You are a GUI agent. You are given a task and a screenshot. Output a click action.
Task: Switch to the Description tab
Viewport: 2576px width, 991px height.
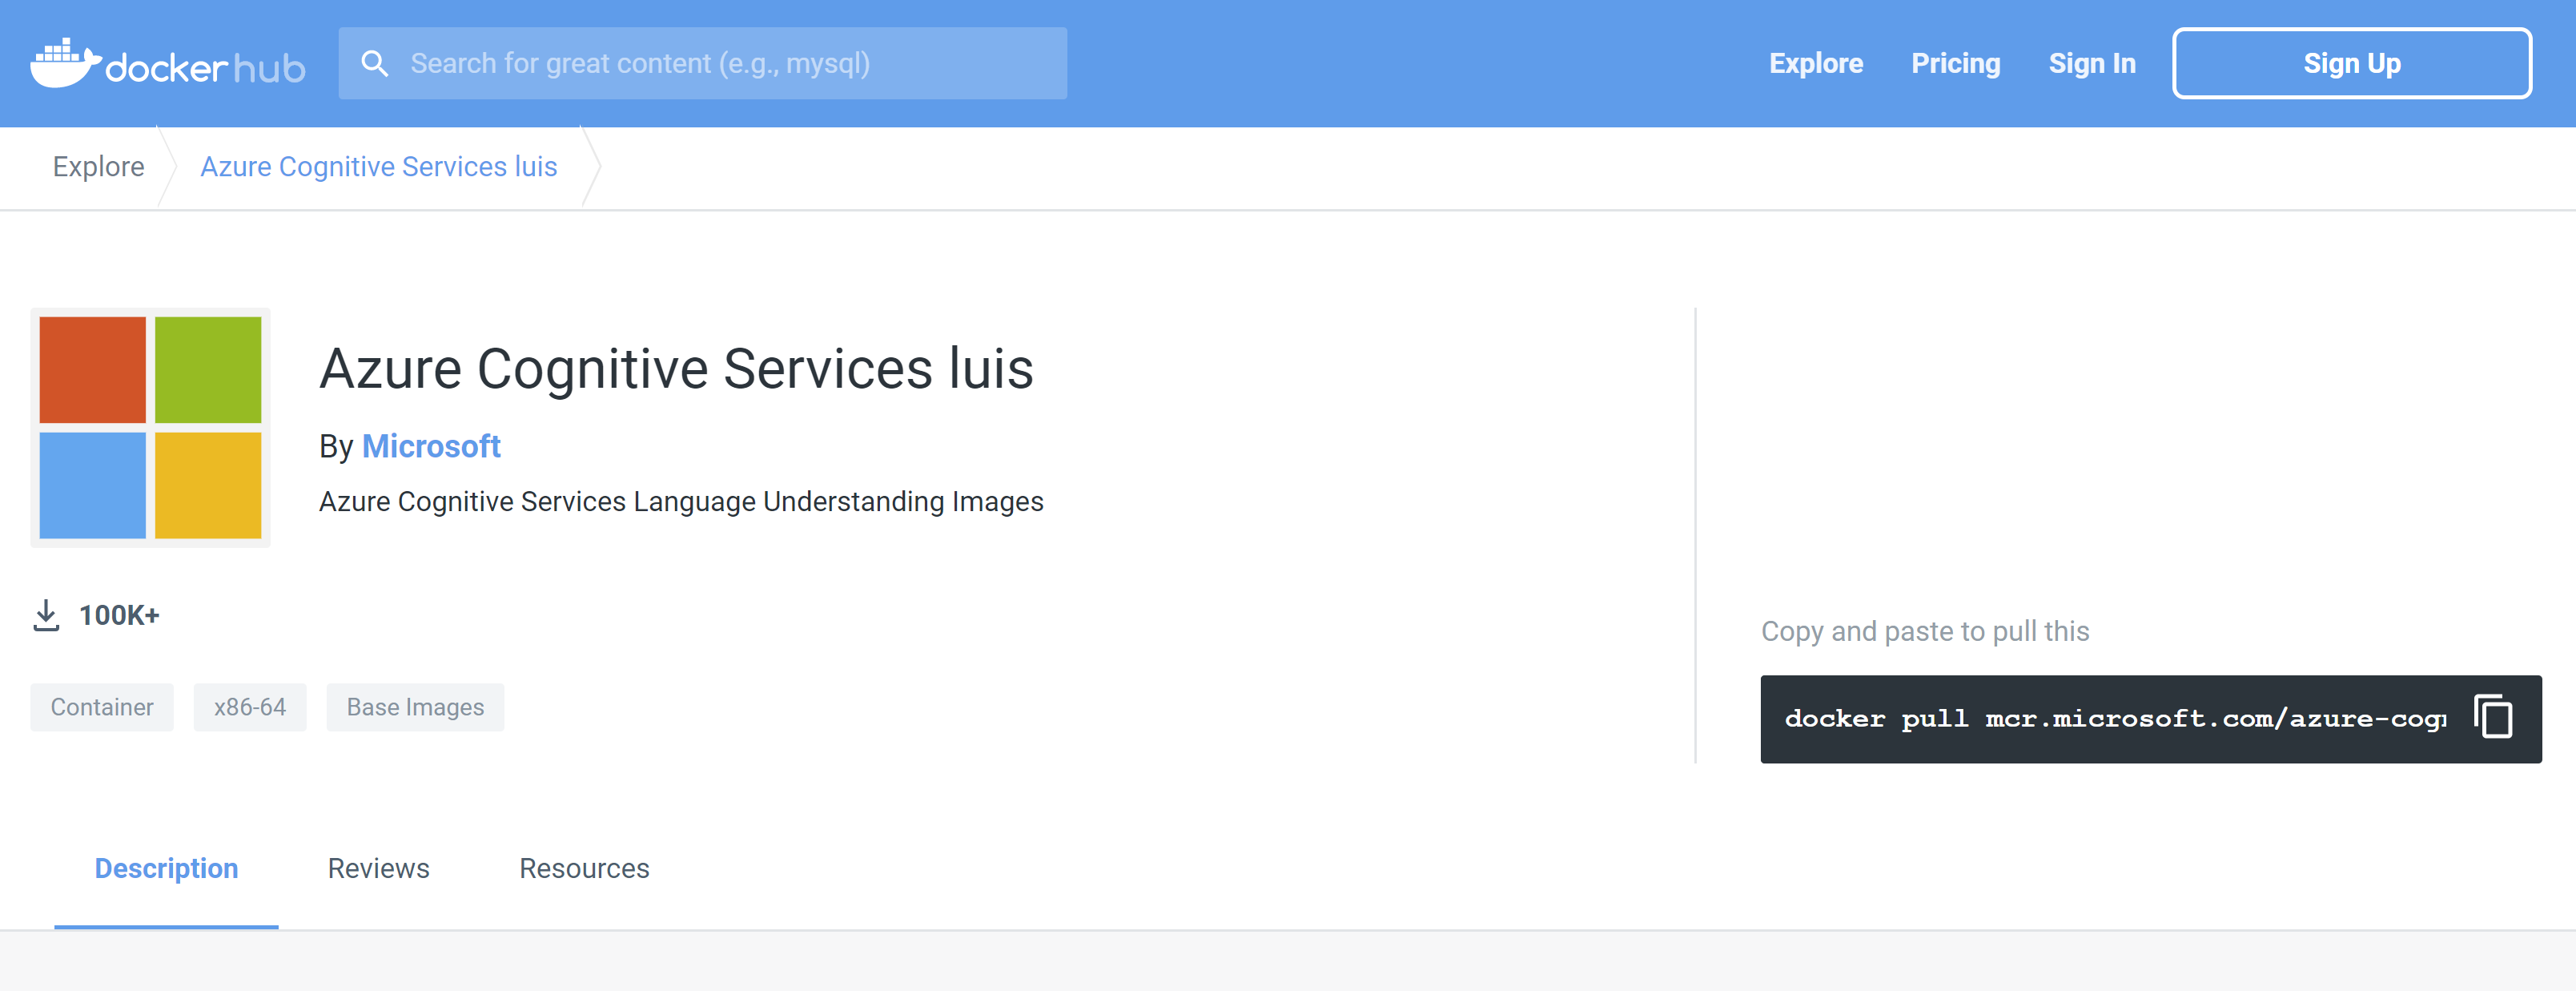(x=166, y=868)
